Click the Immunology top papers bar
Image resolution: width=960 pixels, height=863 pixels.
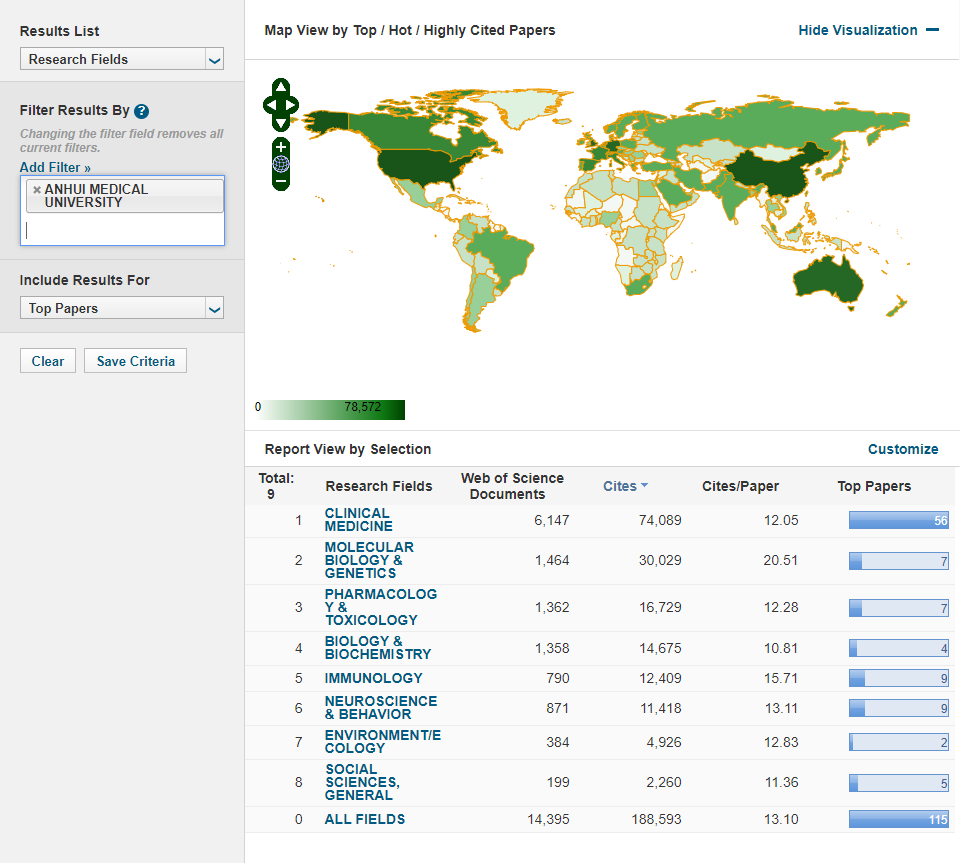(898, 678)
